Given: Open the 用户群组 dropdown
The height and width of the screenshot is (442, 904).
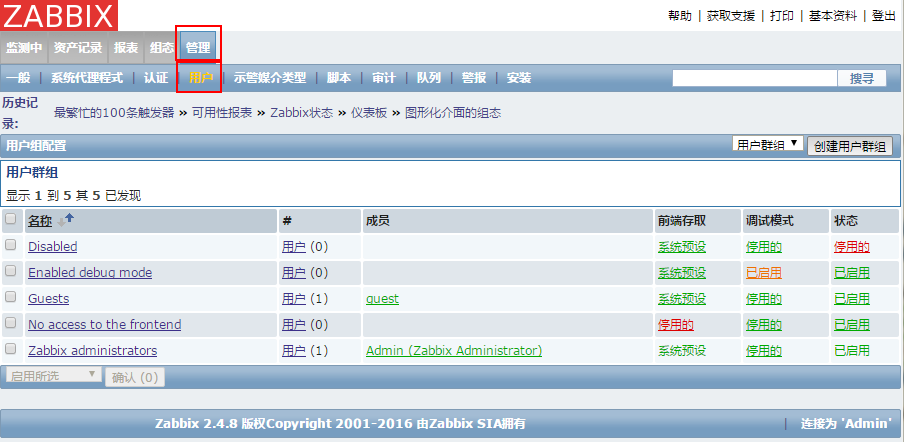Looking at the screenshot, I should tap(767, 144).
